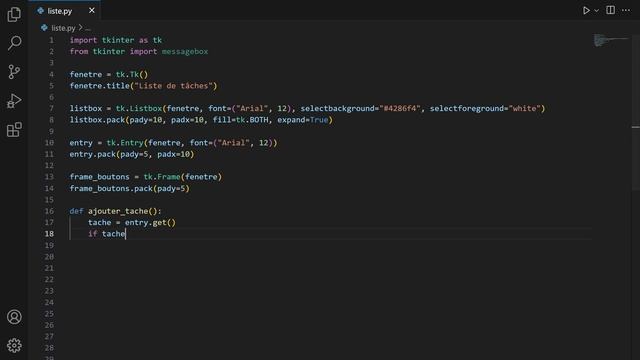Click tk.BOTH on line 8
The image size is (640, 360).
coord(252,120)
